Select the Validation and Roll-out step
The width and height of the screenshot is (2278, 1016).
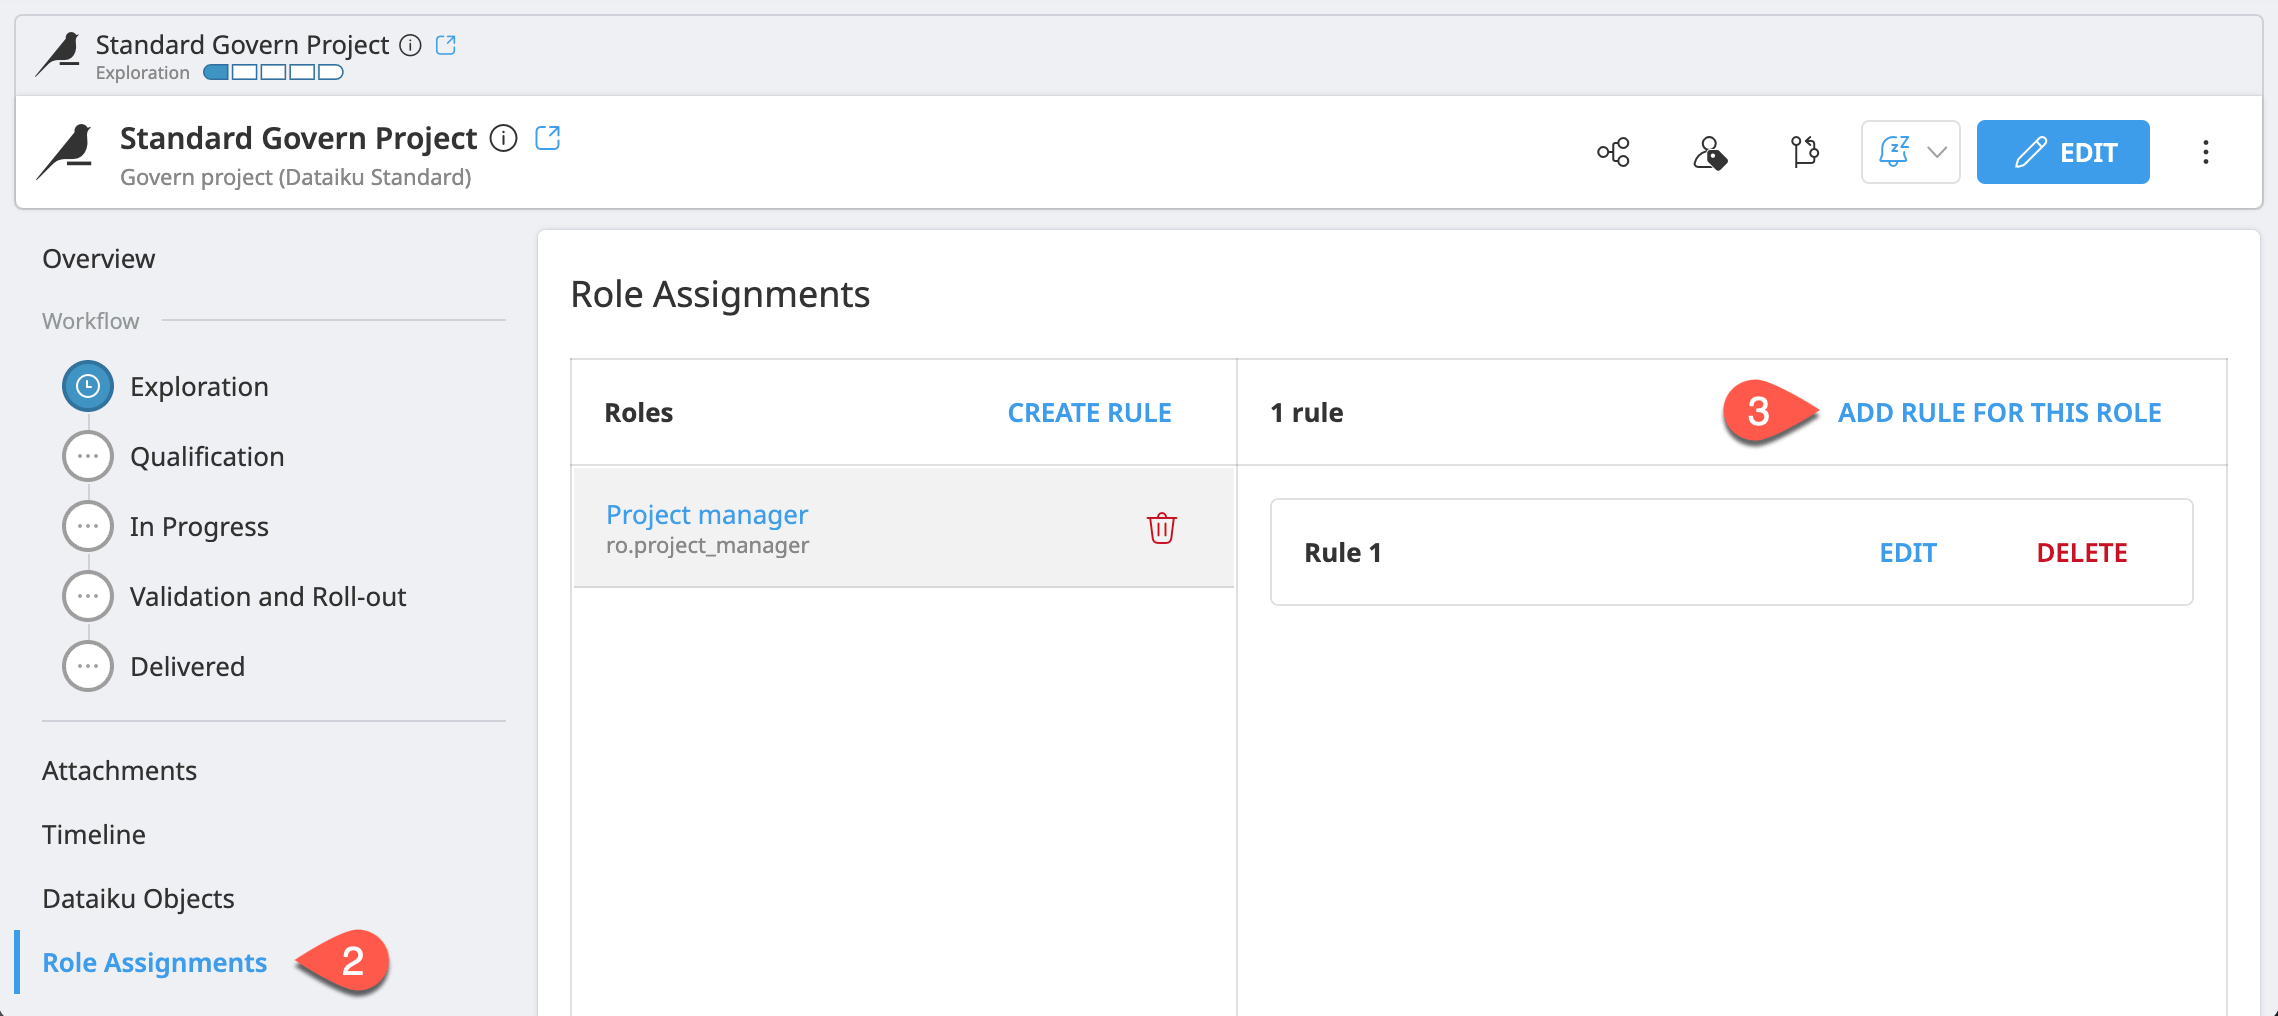pos(268,597)
